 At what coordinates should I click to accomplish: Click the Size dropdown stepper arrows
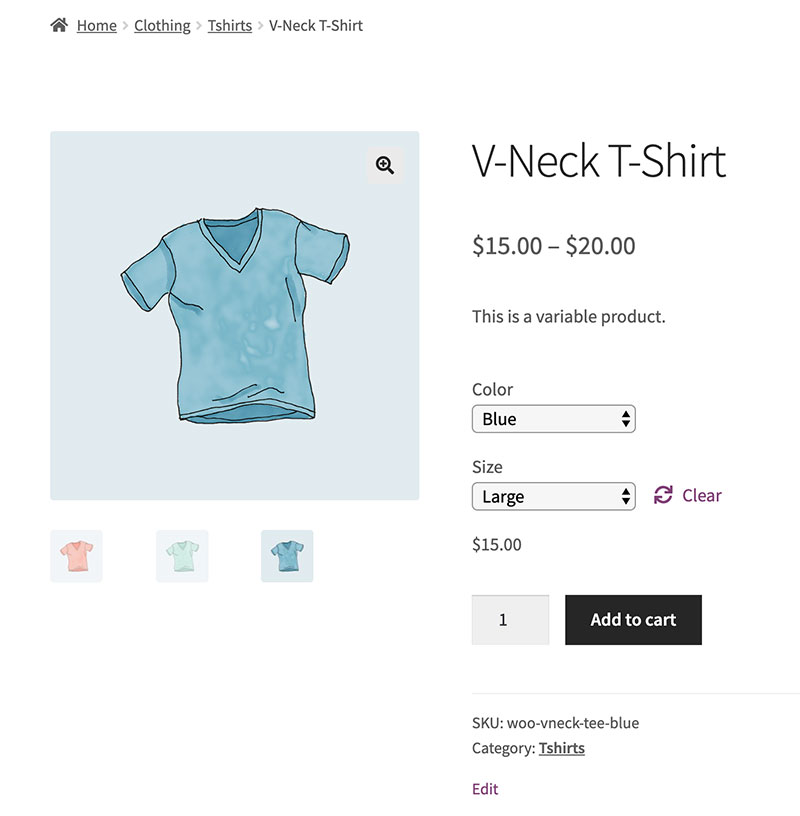click(626, 496)
